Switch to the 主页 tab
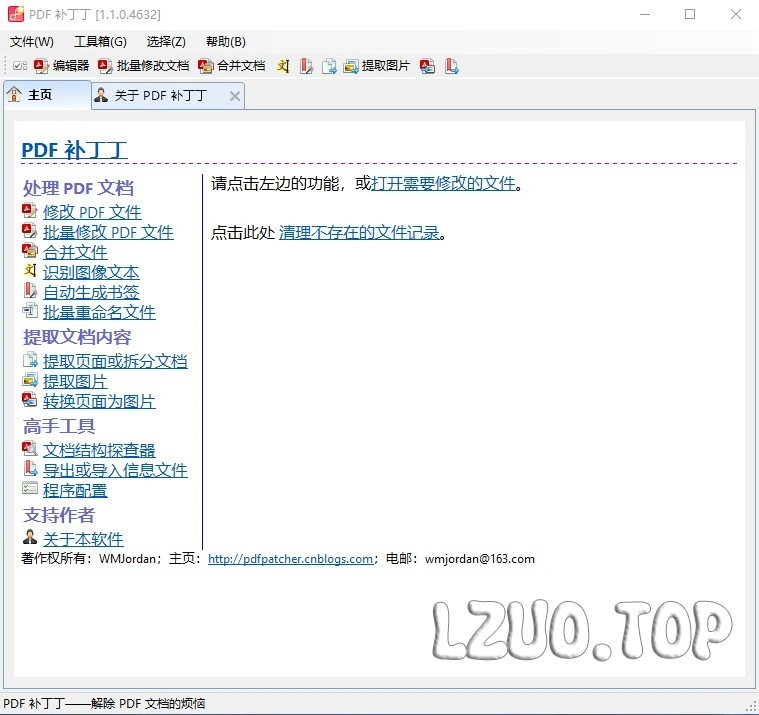The image size is (759, 715). coord(47,95)
